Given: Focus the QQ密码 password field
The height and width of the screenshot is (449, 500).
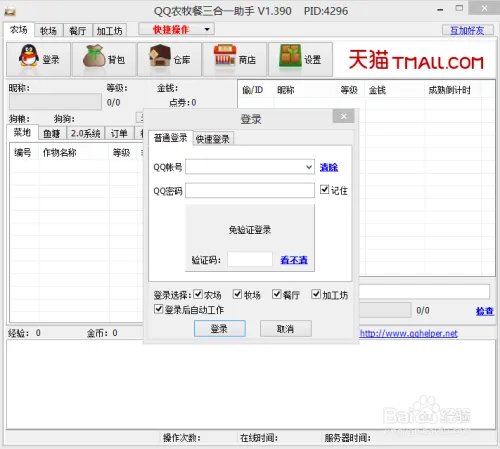Looking at the screenshot, I should point(250,190).
